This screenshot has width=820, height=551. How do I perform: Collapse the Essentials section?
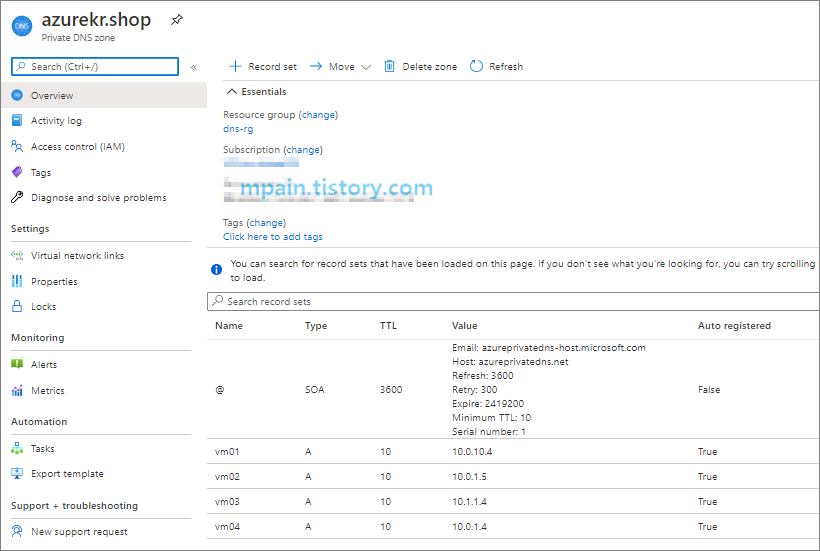[x=232, y=91]
